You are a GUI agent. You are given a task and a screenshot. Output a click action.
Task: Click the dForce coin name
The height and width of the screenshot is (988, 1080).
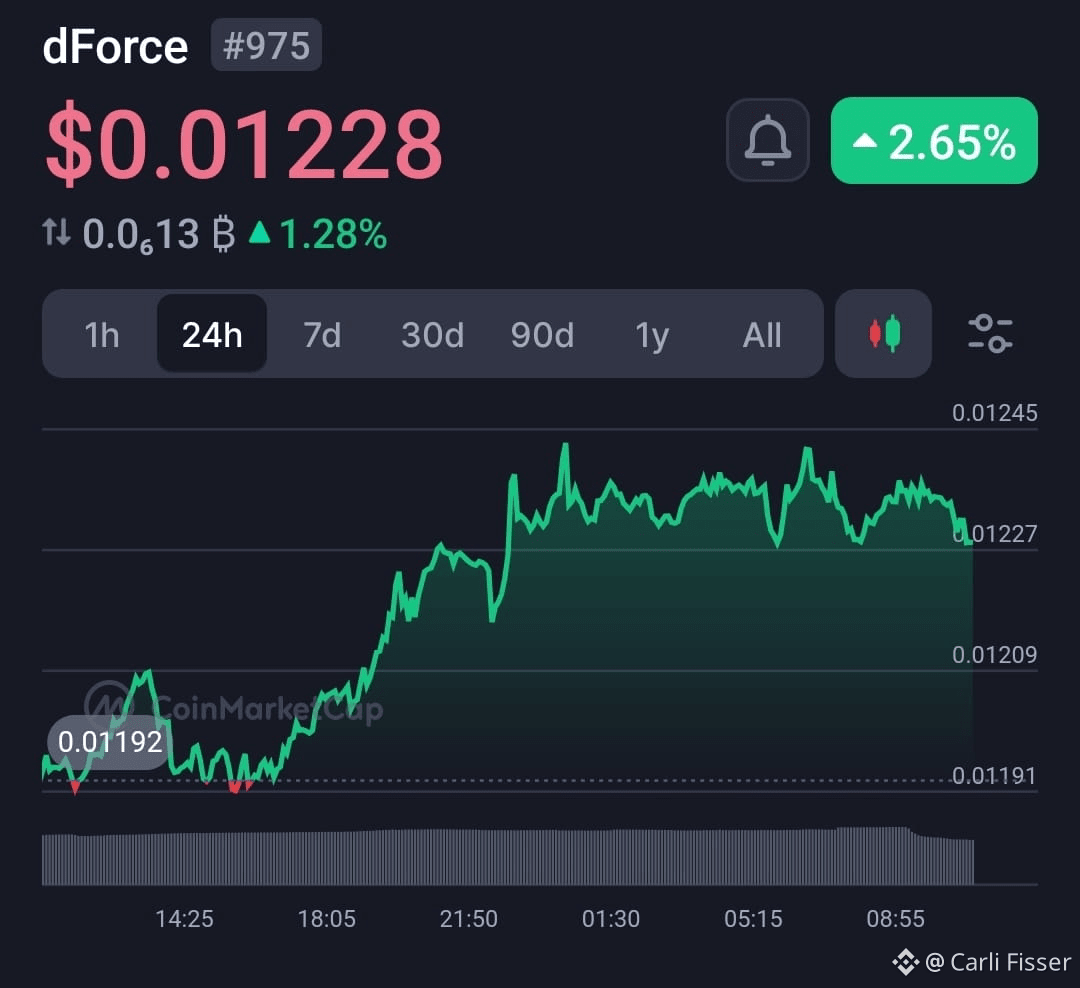point(114,44)
